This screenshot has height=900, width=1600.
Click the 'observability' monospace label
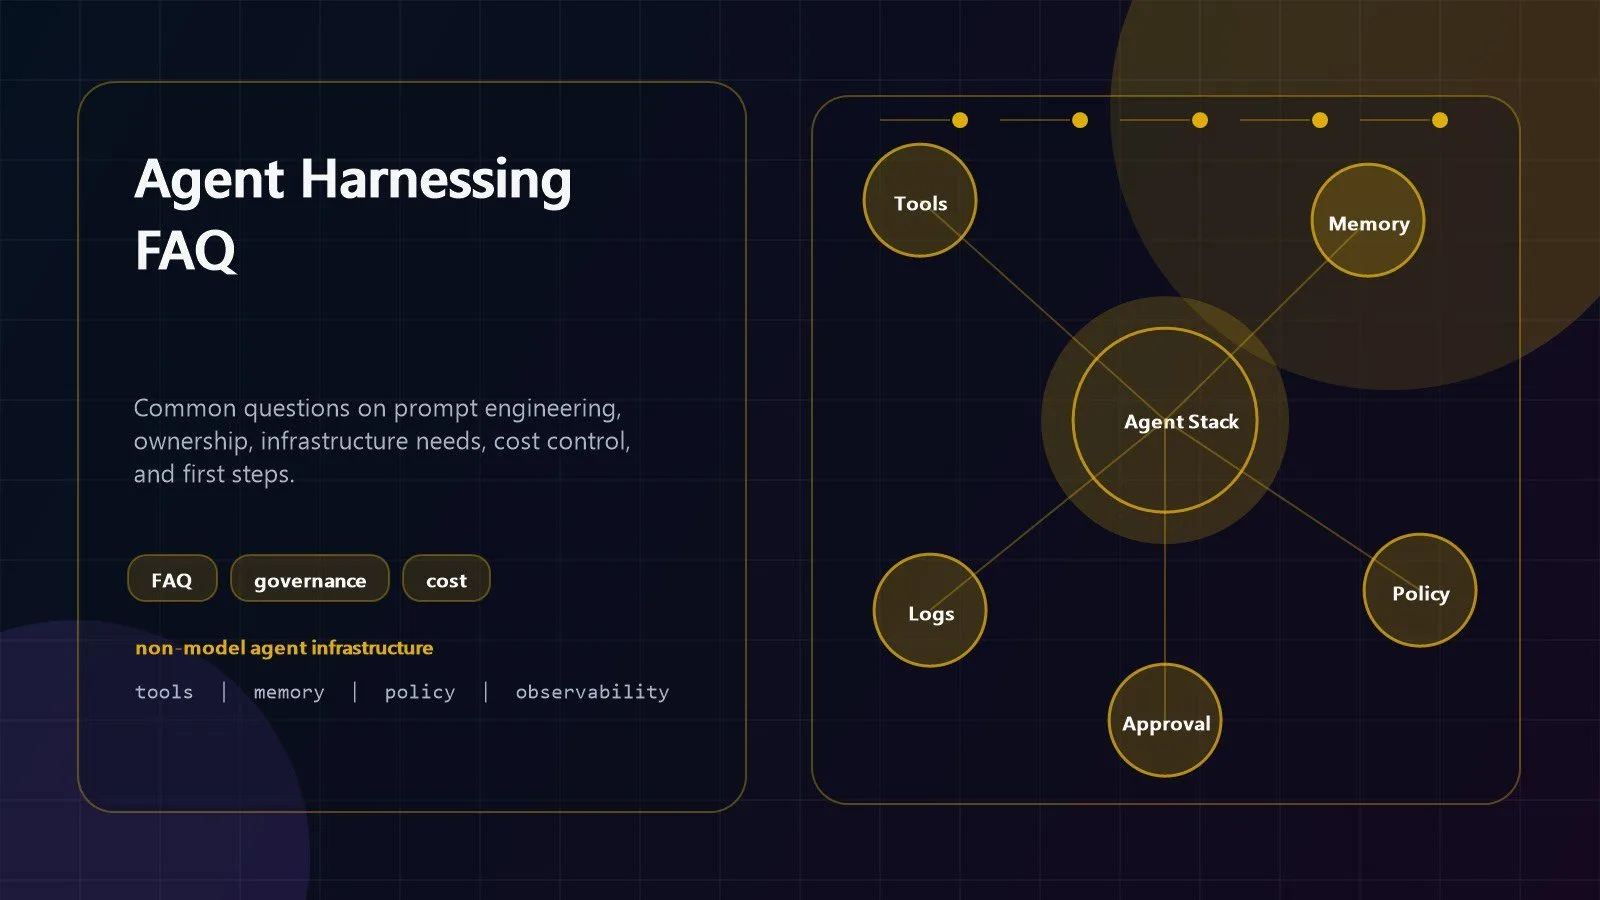[592, 692]
